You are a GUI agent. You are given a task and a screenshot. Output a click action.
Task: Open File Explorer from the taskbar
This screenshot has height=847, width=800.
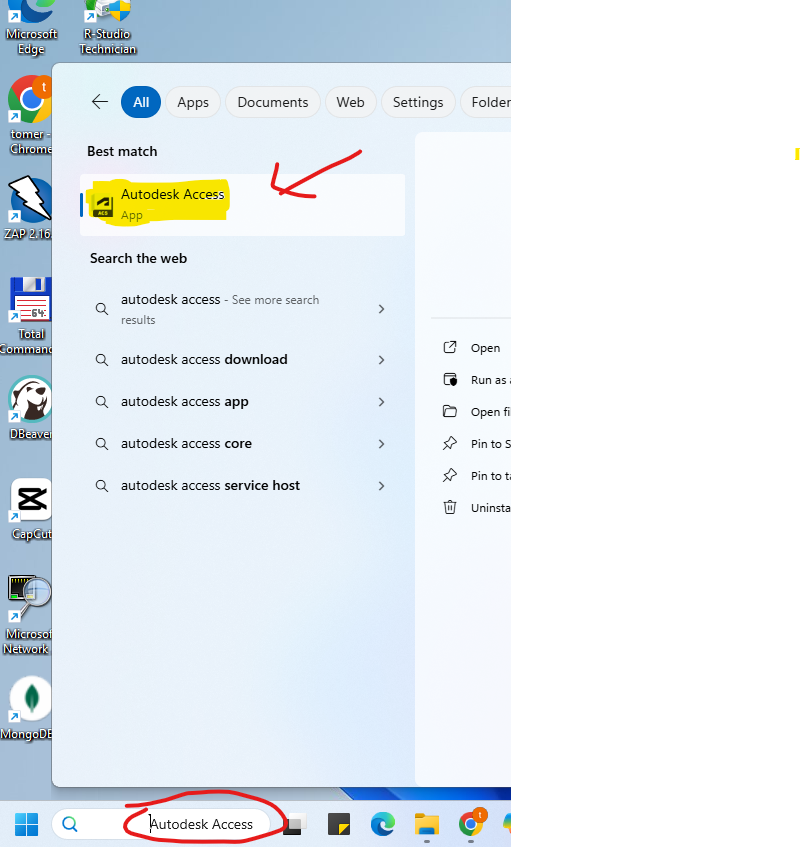pos(427,824)
